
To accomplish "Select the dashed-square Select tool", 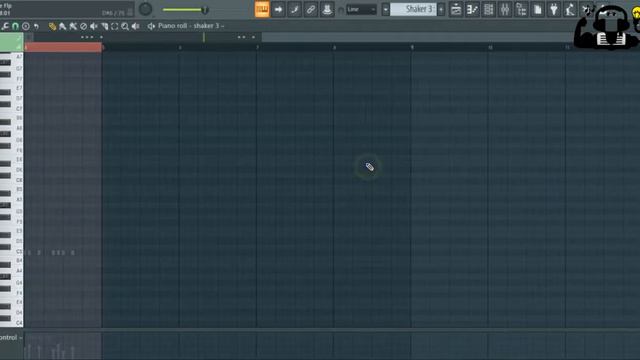I will [115, 26].
